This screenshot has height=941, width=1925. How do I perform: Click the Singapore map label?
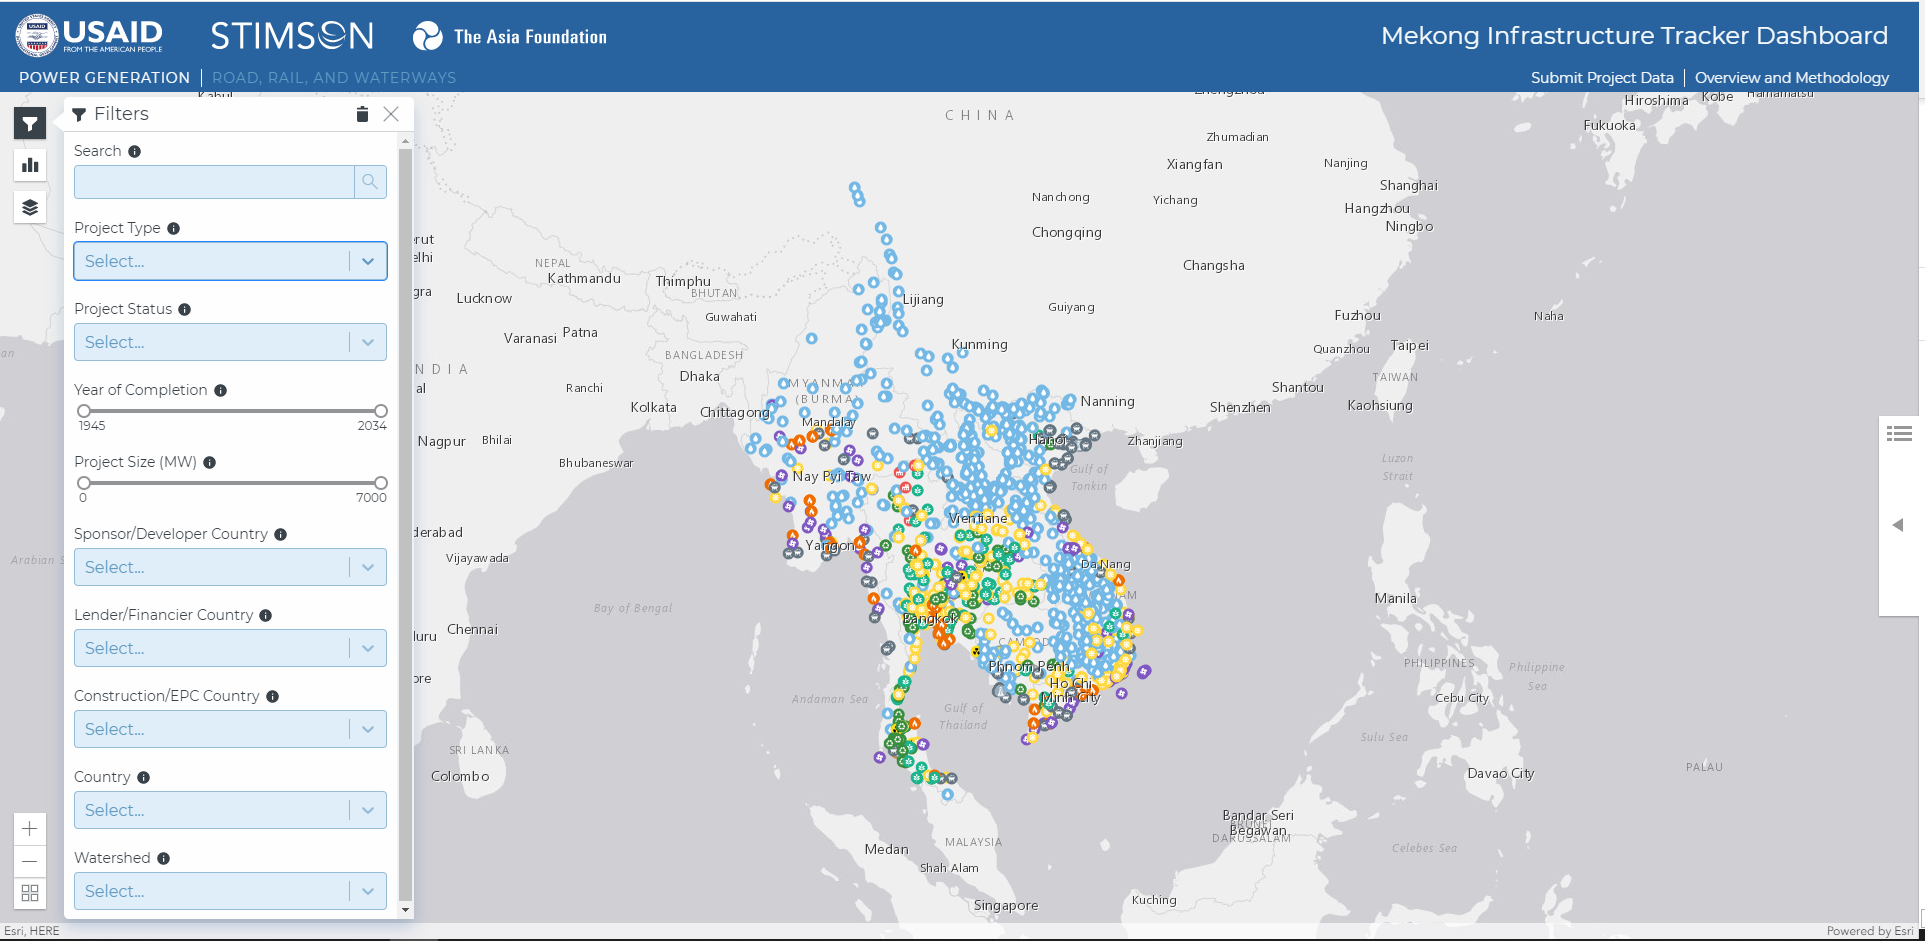1006,906
